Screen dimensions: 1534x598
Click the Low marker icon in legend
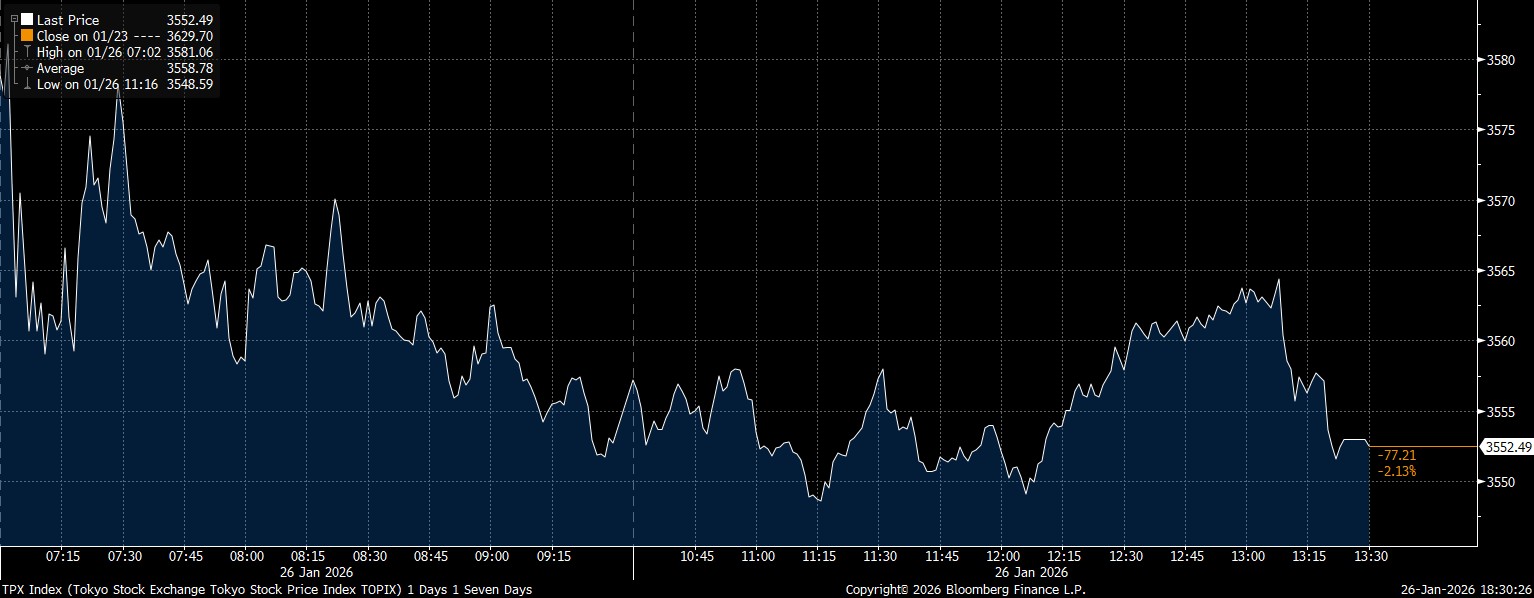(x=27, y=84)
